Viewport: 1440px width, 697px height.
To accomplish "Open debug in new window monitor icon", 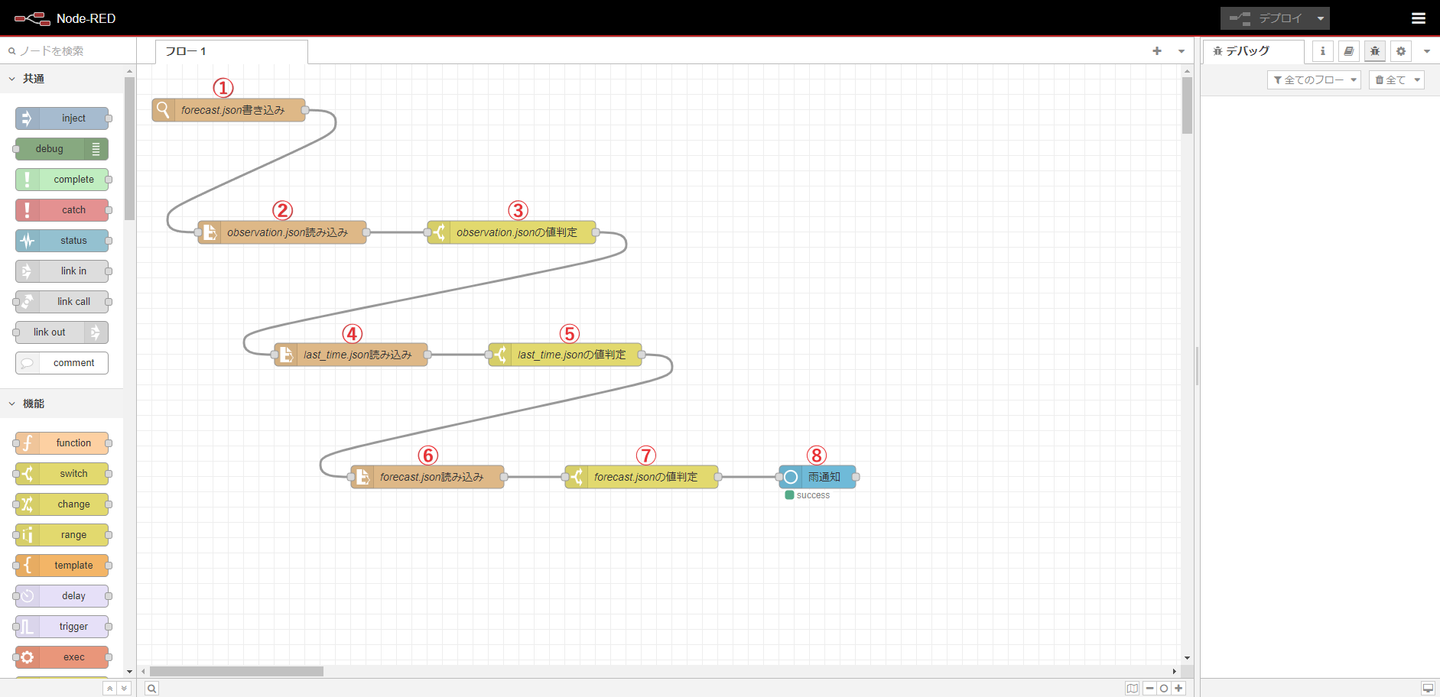I will click(1428, 688).
